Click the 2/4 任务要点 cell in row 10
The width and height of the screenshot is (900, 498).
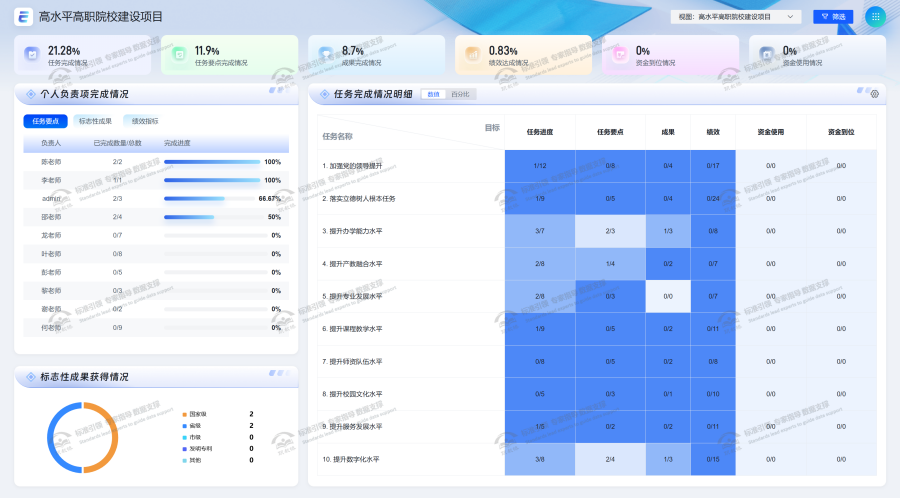[610, 460]
